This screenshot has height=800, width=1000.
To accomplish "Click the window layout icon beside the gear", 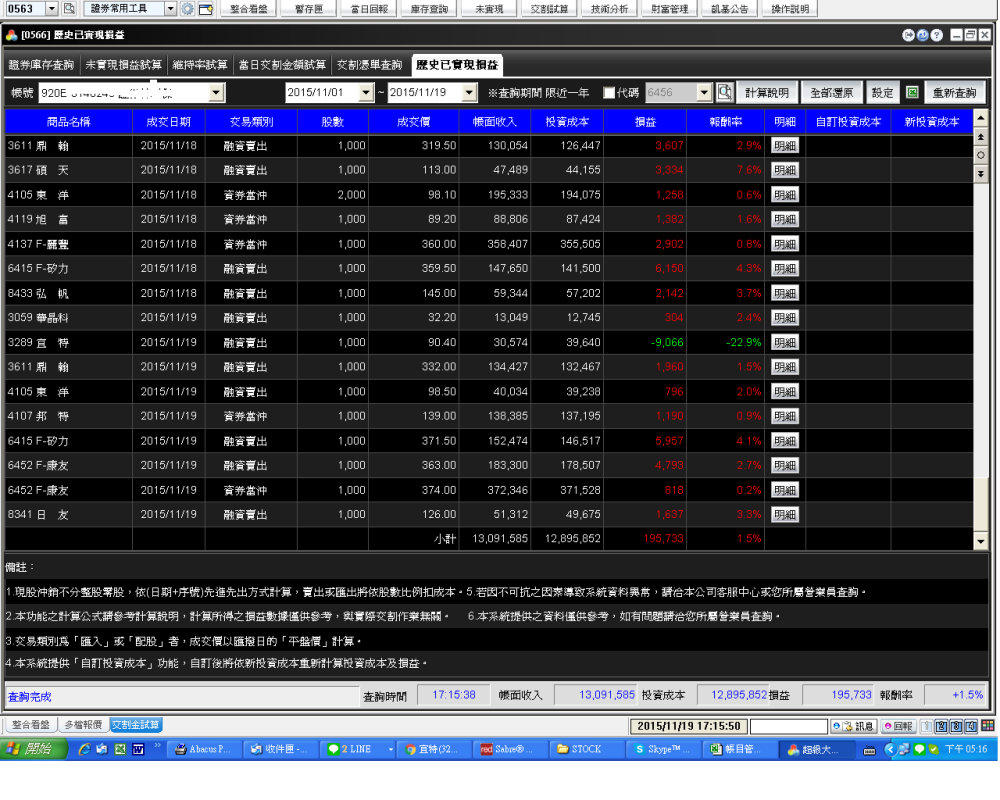I will coord(205,9).
